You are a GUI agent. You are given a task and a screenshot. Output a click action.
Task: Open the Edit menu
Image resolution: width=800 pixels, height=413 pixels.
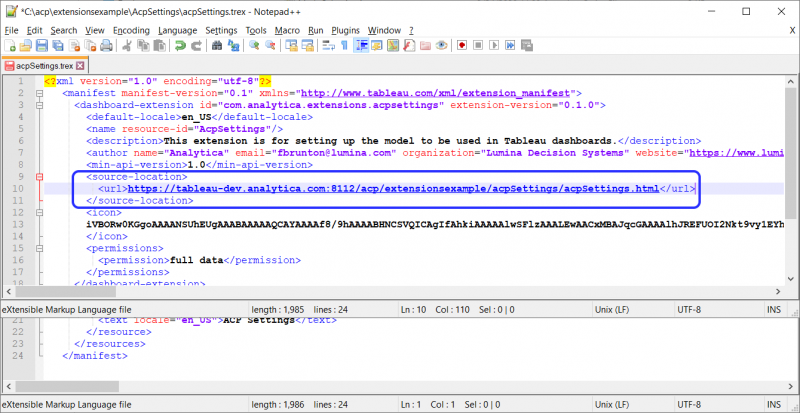coord(35,30)
